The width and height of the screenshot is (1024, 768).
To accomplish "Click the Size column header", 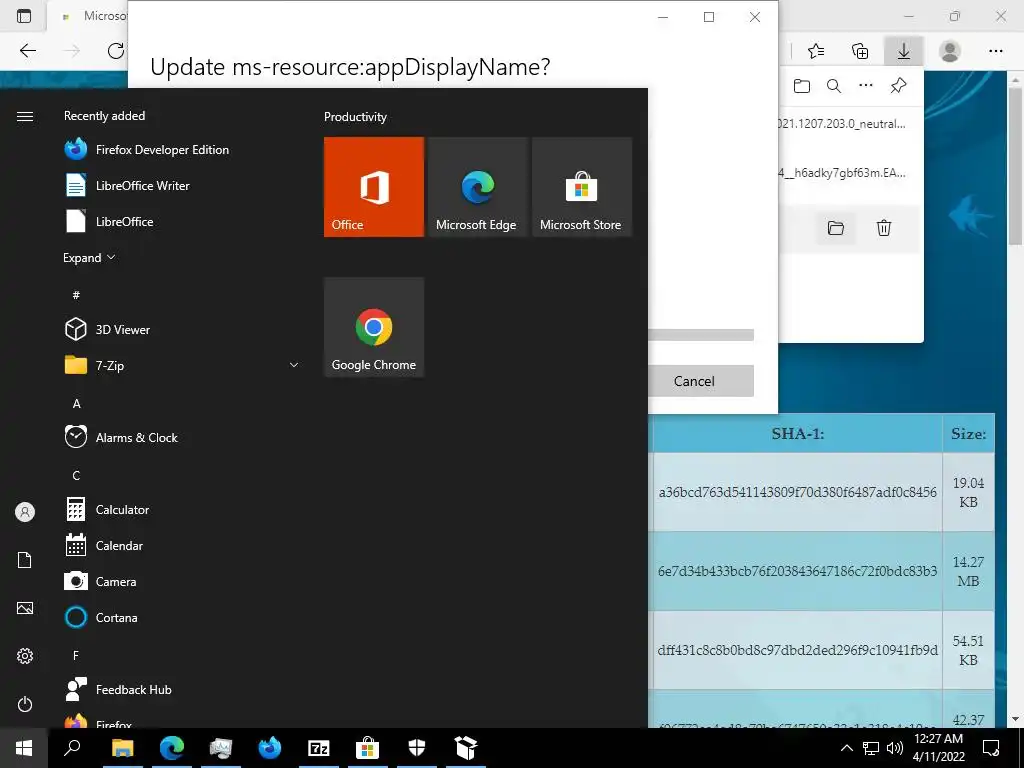I will pyautogui.click(x=968, y=434).
